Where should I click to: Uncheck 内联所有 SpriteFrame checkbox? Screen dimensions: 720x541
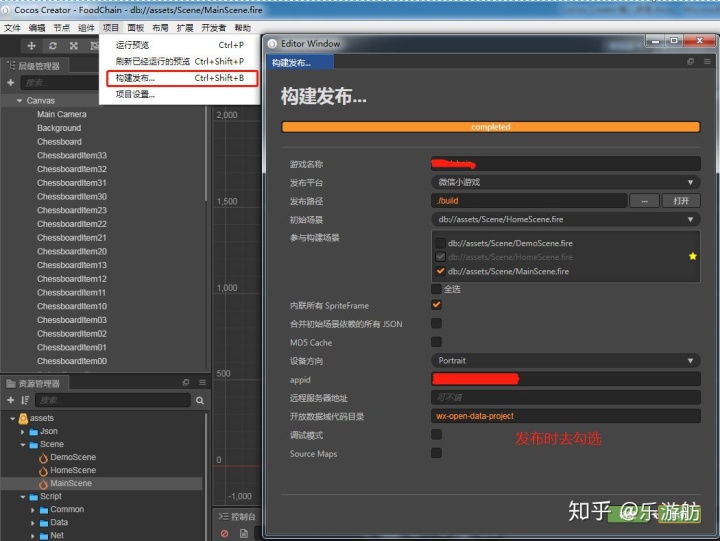436,304
